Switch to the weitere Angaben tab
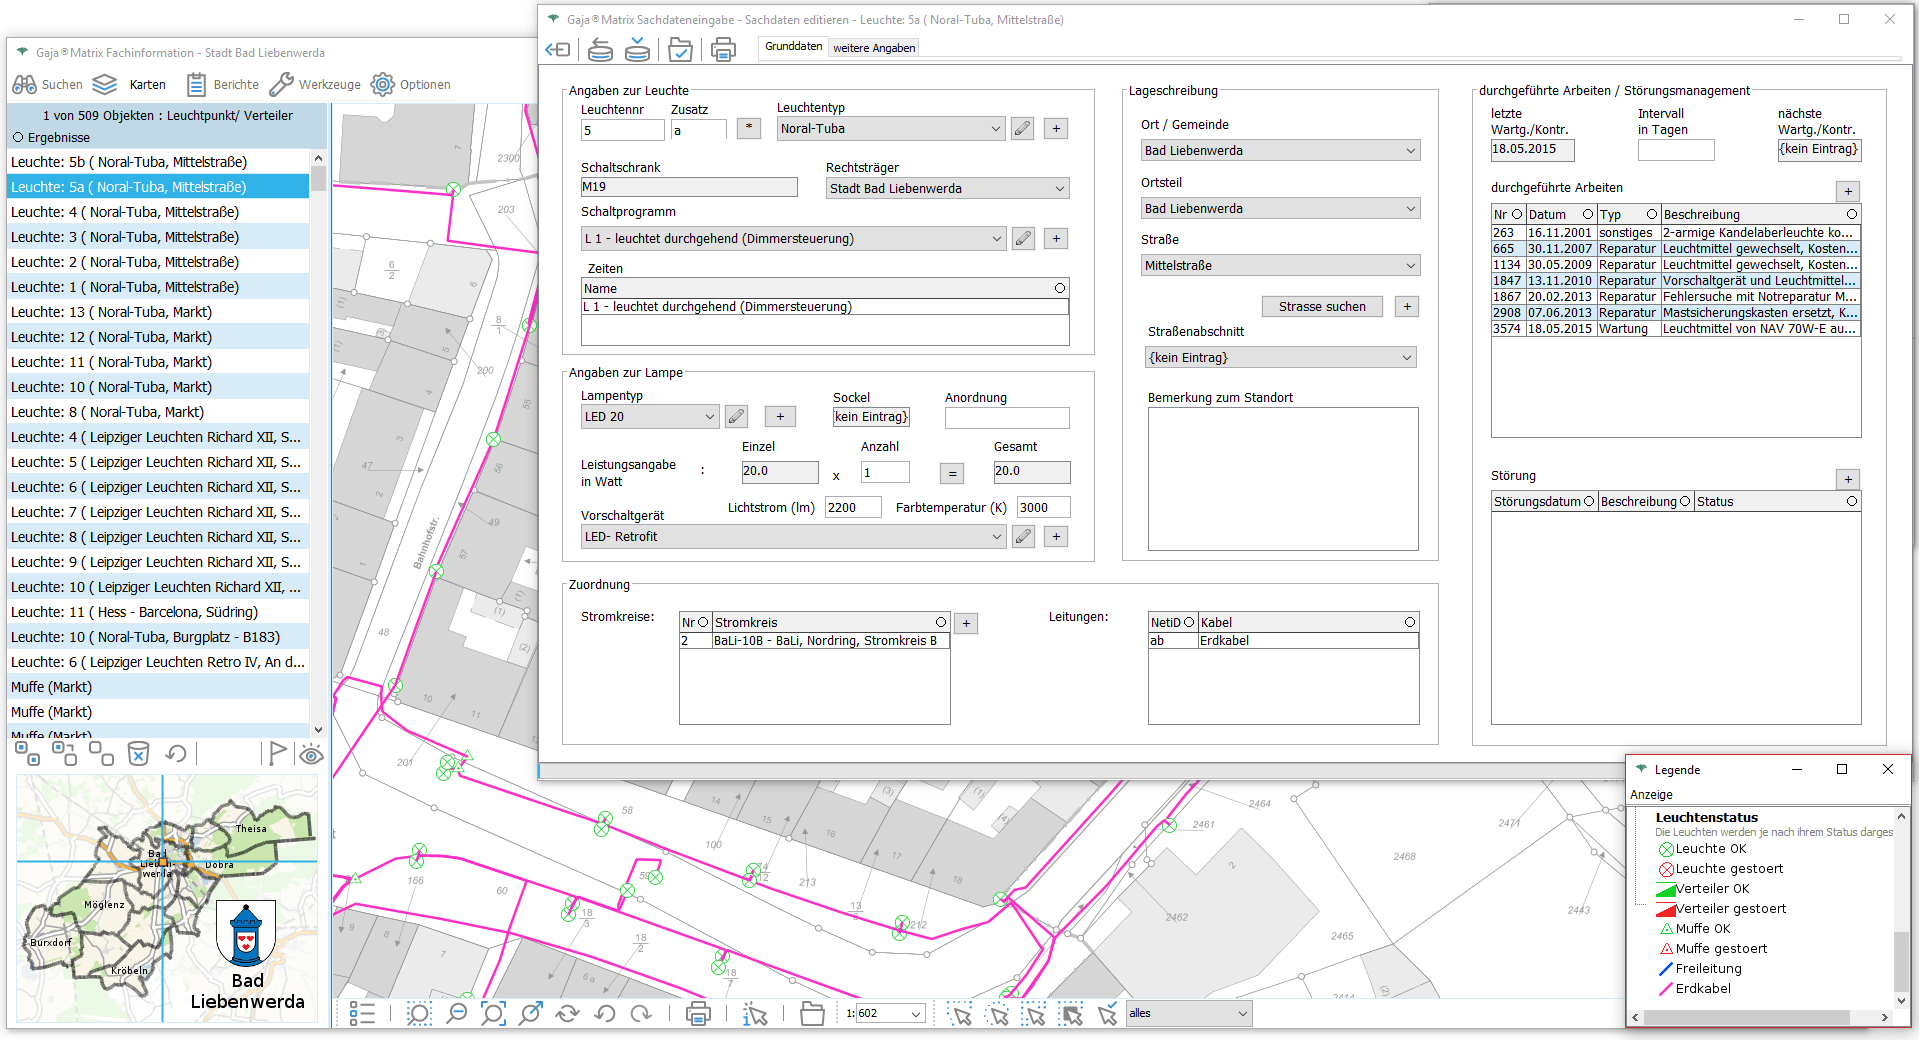1919x1040 pixels. [874, 48]
